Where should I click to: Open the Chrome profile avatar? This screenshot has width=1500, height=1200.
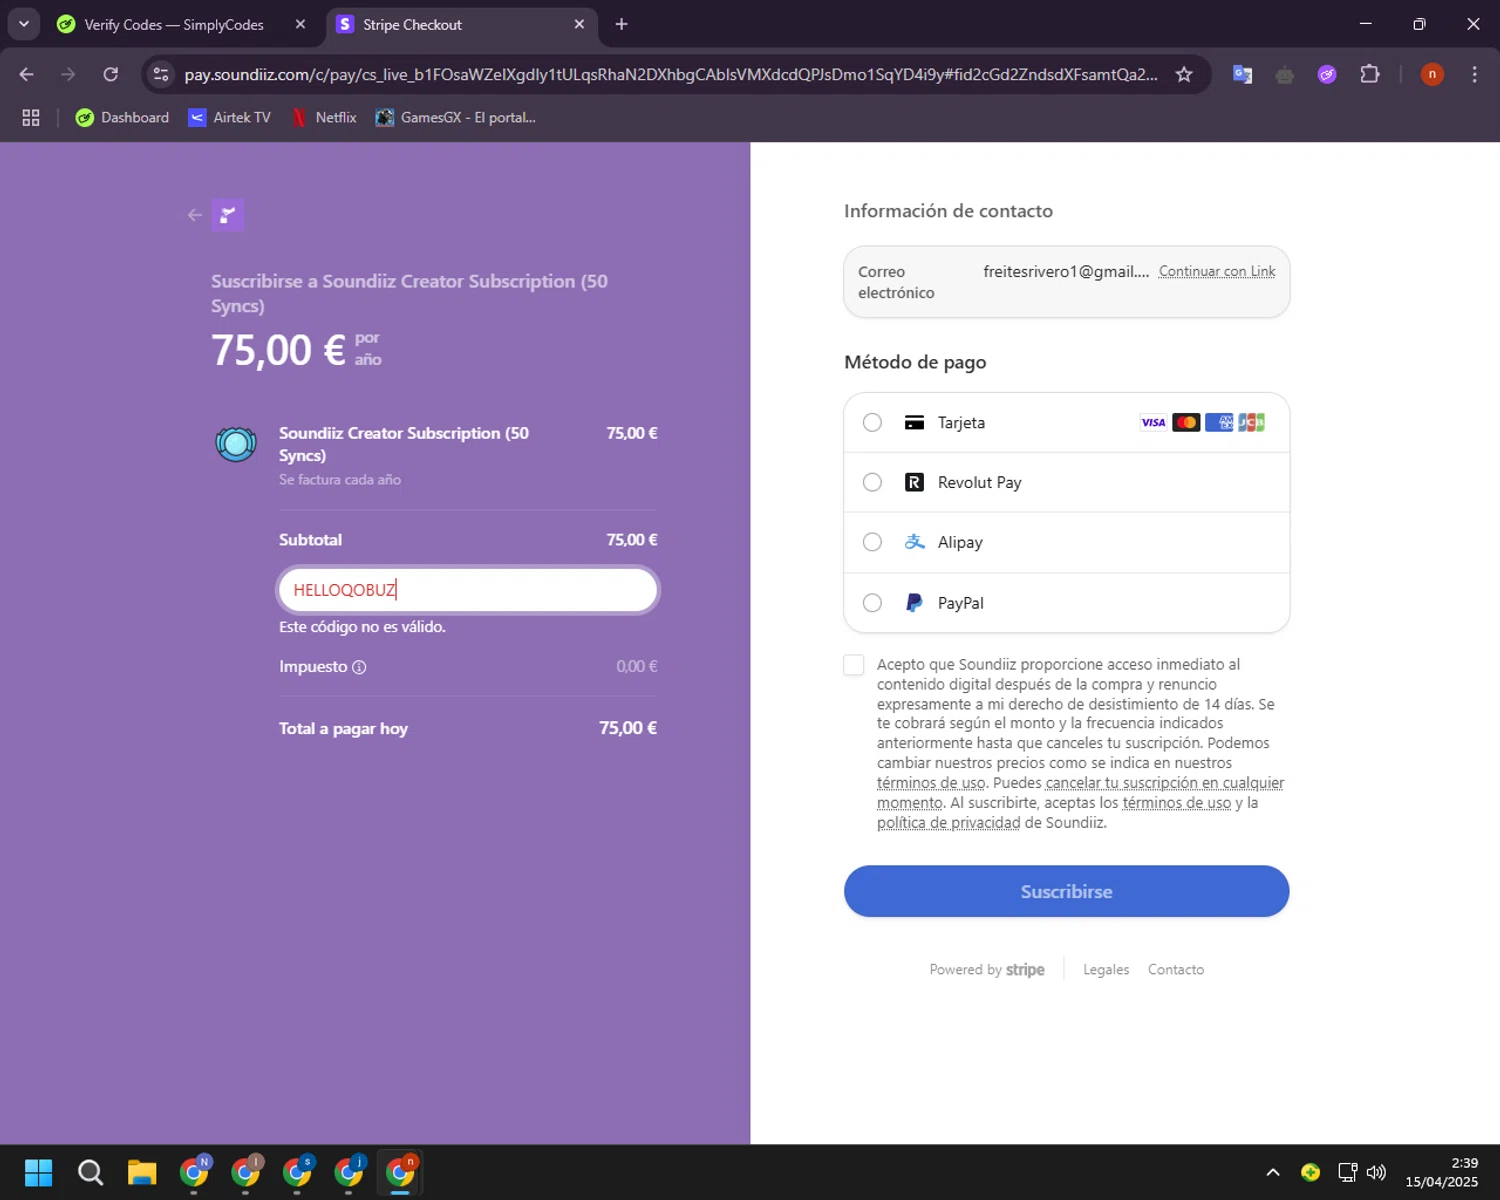click(1432, 74)
